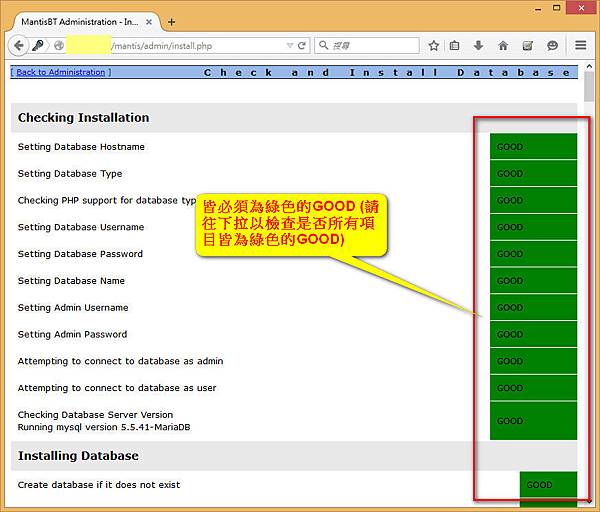This screenshot has width=600, height=512.
Task: Minimize the browser window
Action: pos(538,8)
